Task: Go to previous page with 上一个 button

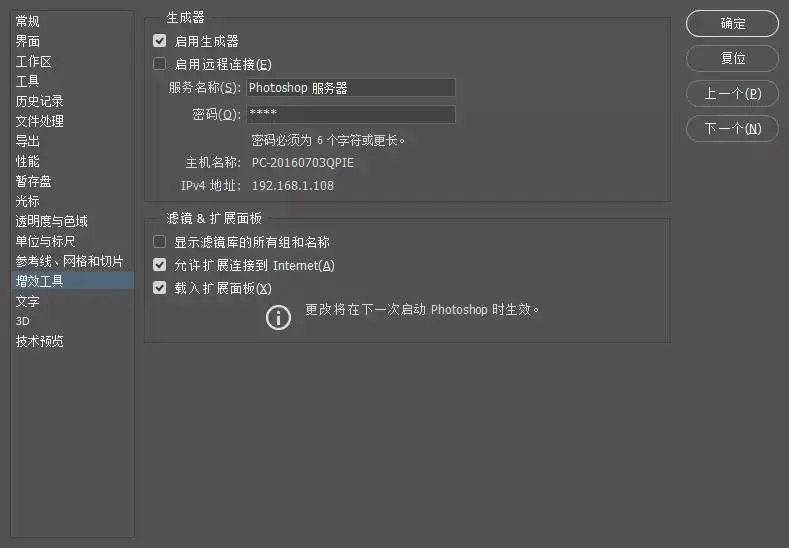Action: click(x=732, y=94)
